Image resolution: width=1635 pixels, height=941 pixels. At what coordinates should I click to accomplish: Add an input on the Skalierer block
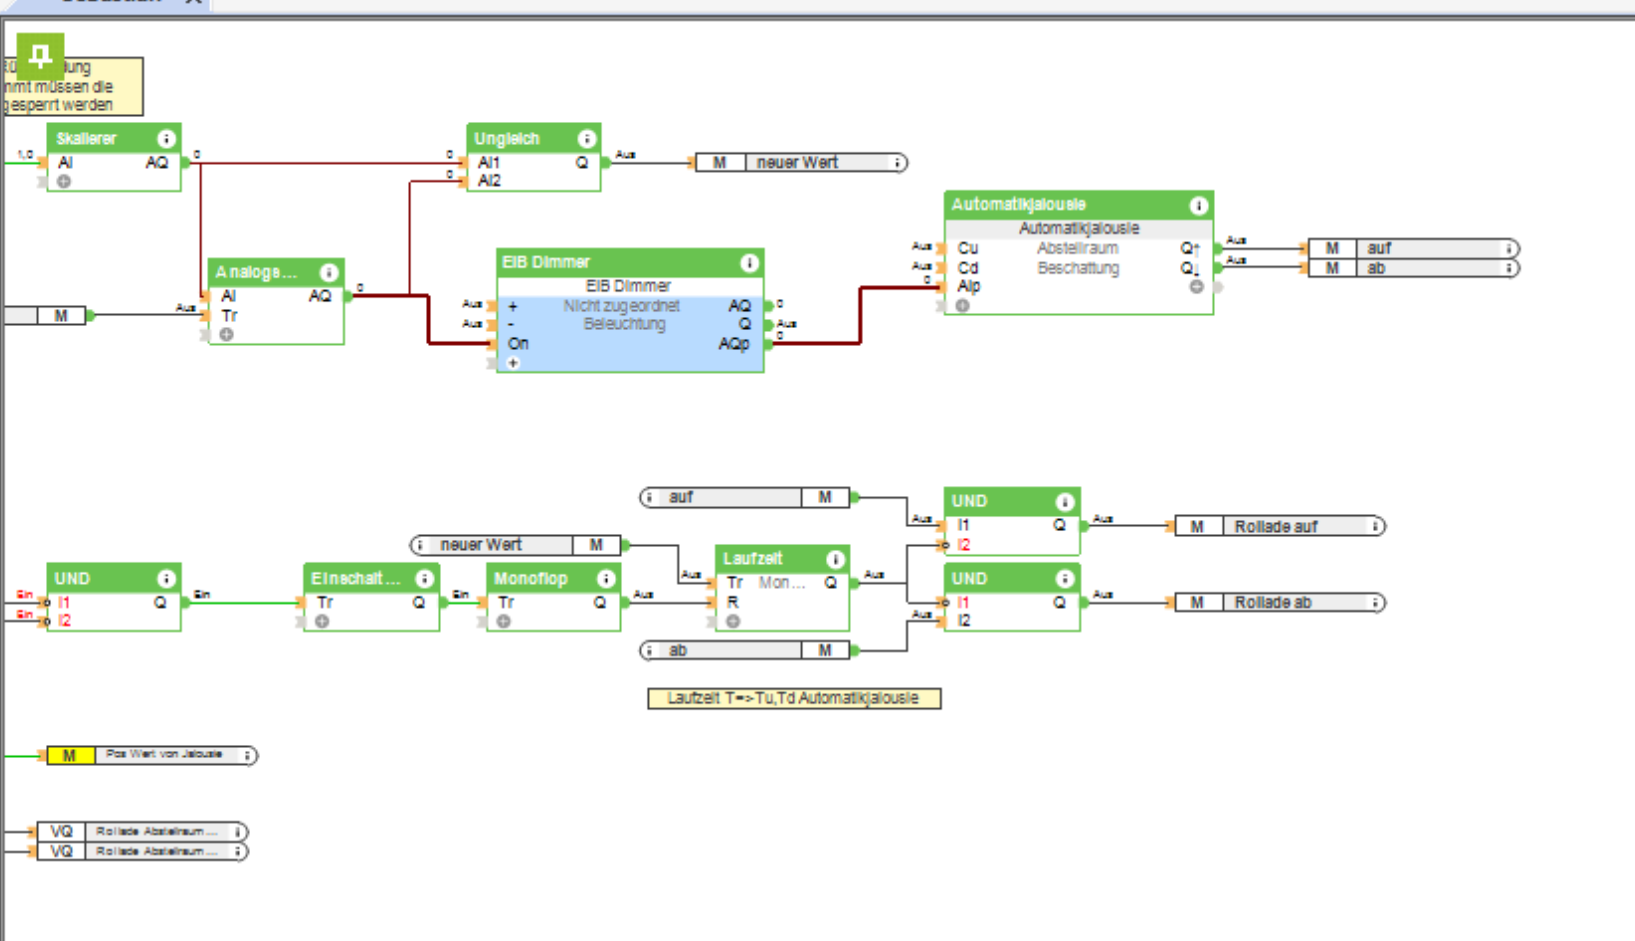click(x=64, y=181)
